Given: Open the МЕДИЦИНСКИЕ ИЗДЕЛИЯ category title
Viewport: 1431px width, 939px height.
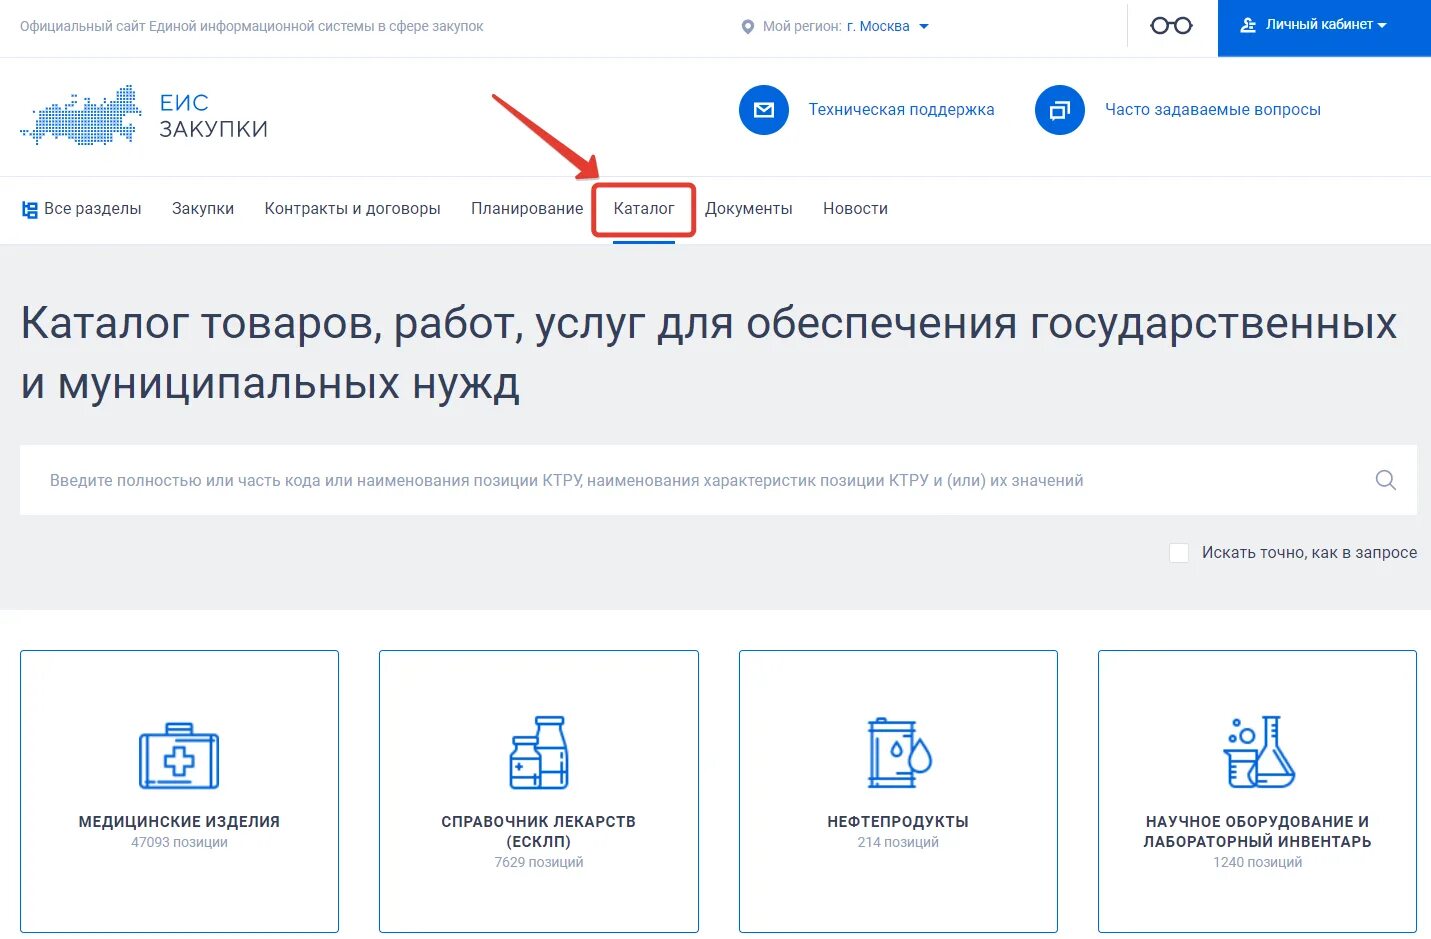Looking at the screenshot, I should pos(179,822).
